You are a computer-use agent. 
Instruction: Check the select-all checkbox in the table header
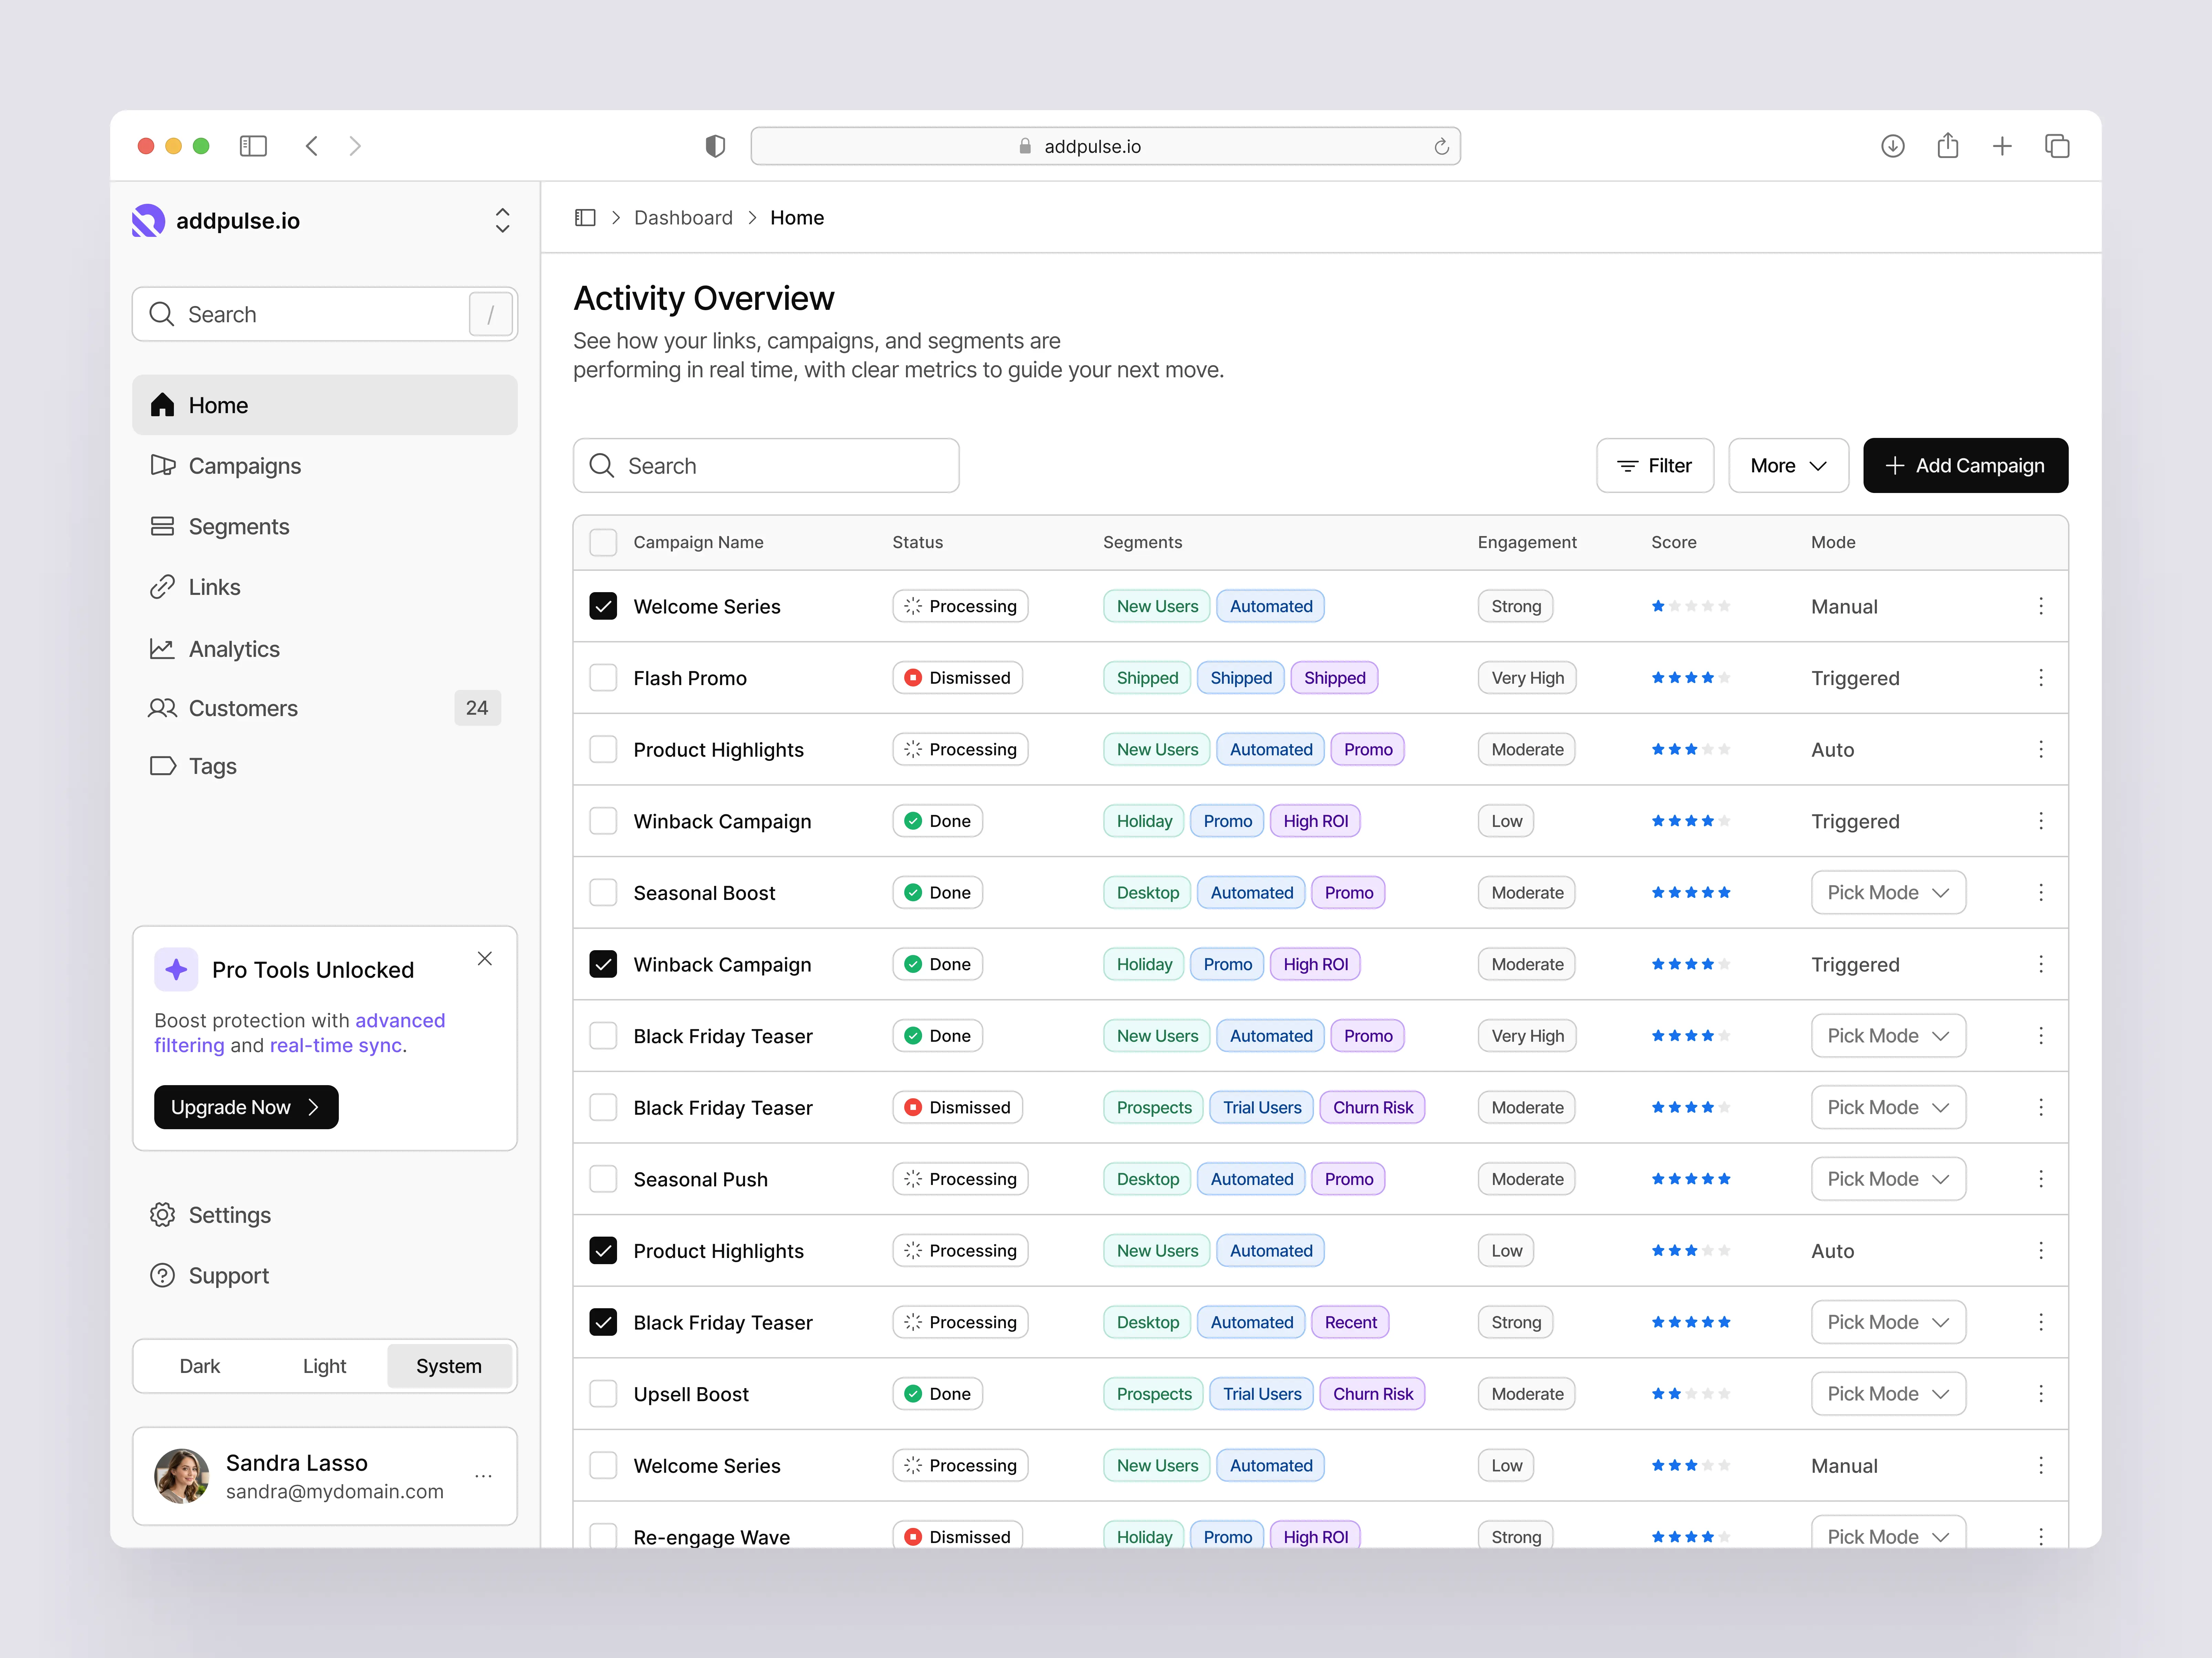coord(603,542)
